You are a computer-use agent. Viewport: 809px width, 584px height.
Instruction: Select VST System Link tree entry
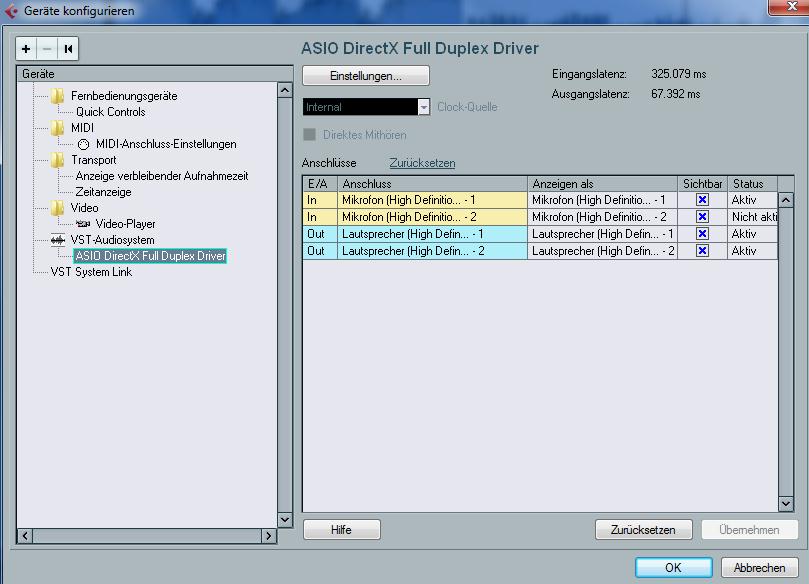91,272
